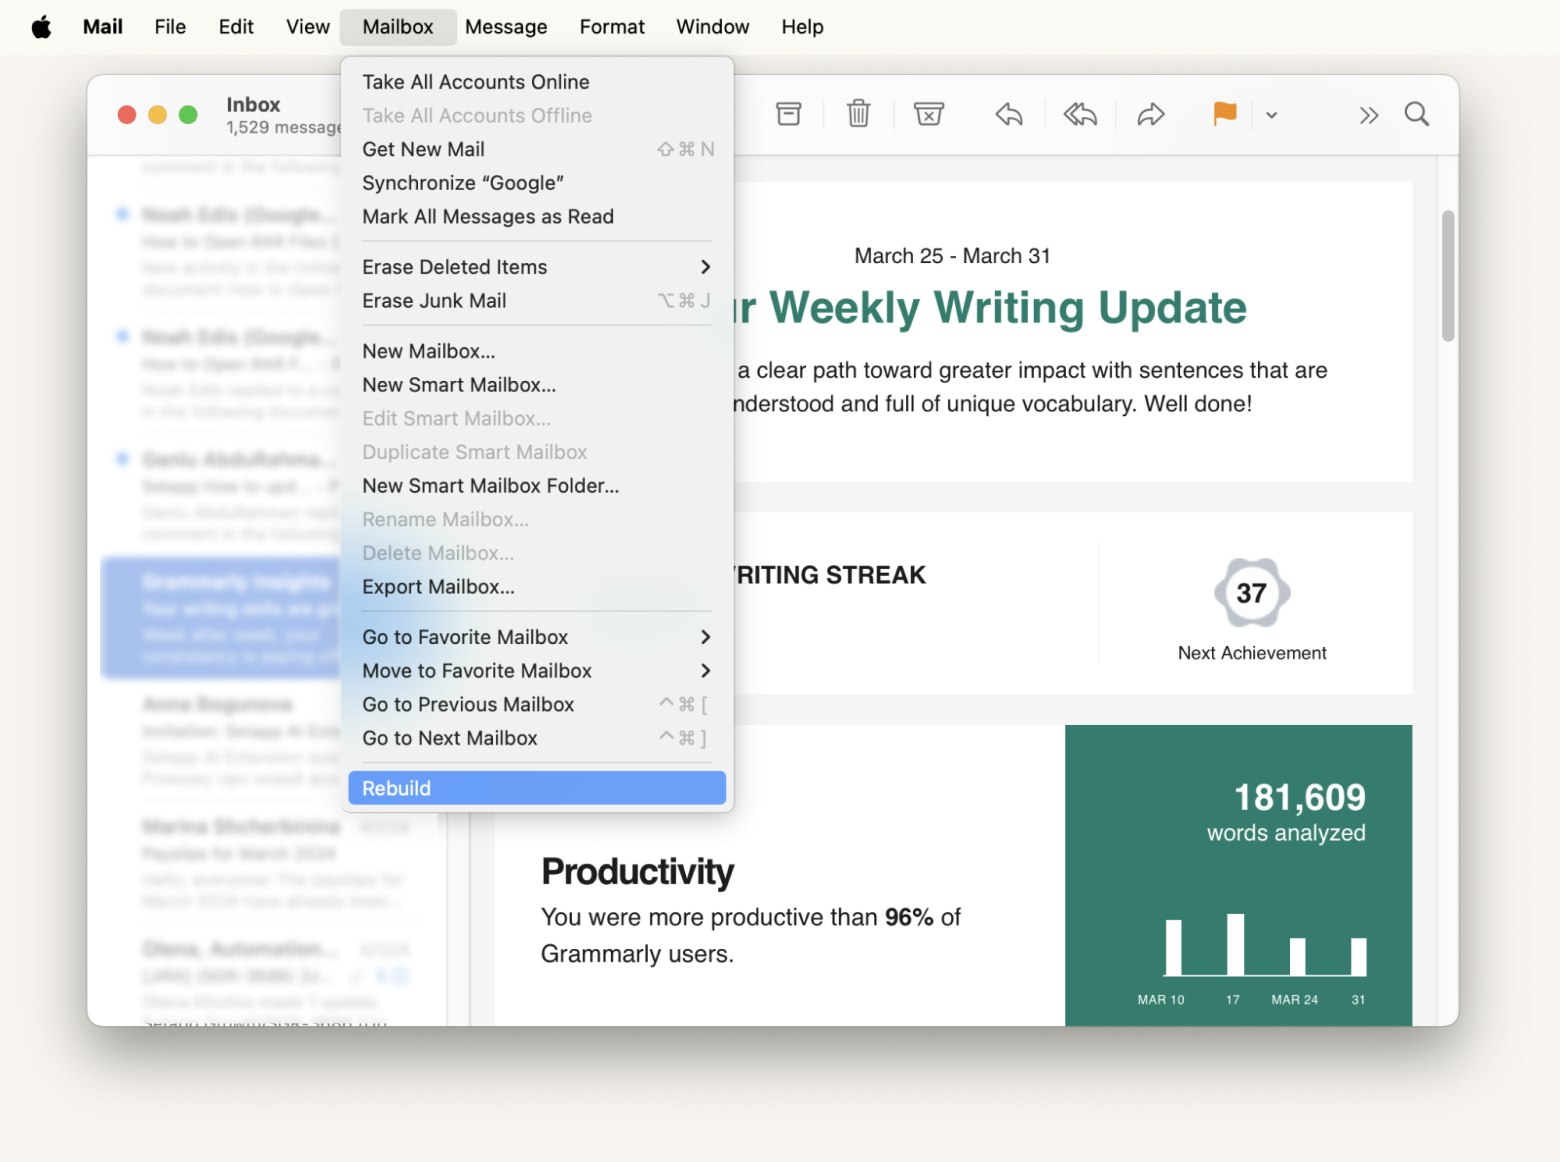Click the March 25 - March 31 date
This screenshot has height=1162, width=1560.
[952, 256]
